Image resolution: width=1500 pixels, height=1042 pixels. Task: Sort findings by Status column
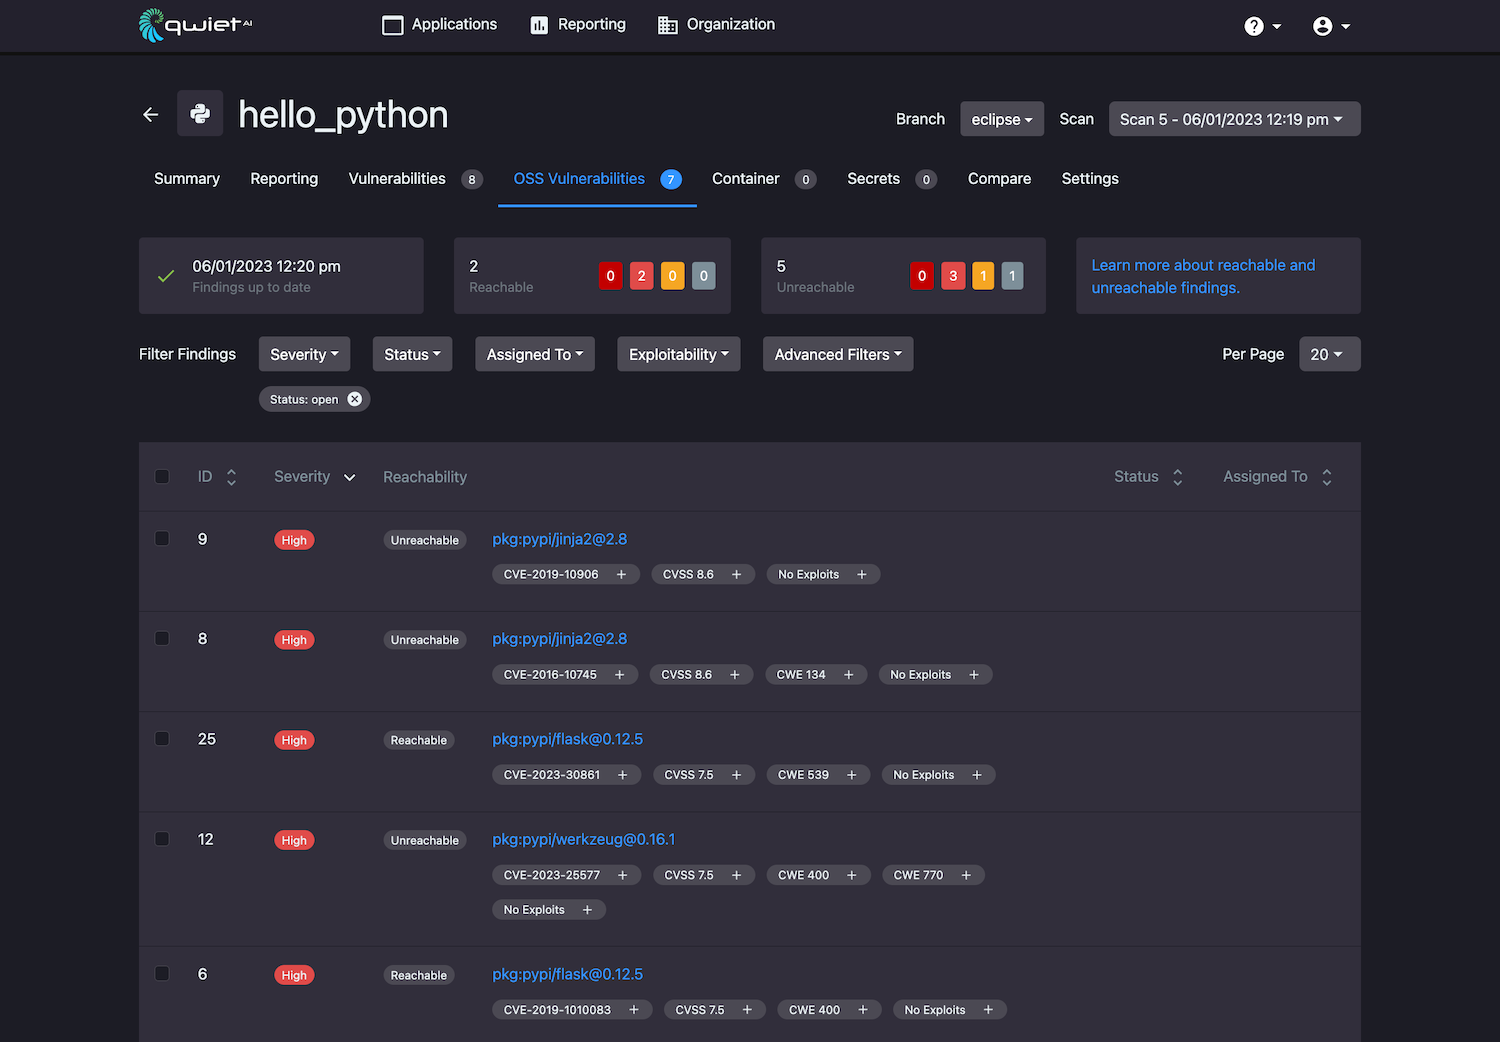click(x=1177, y=477)
